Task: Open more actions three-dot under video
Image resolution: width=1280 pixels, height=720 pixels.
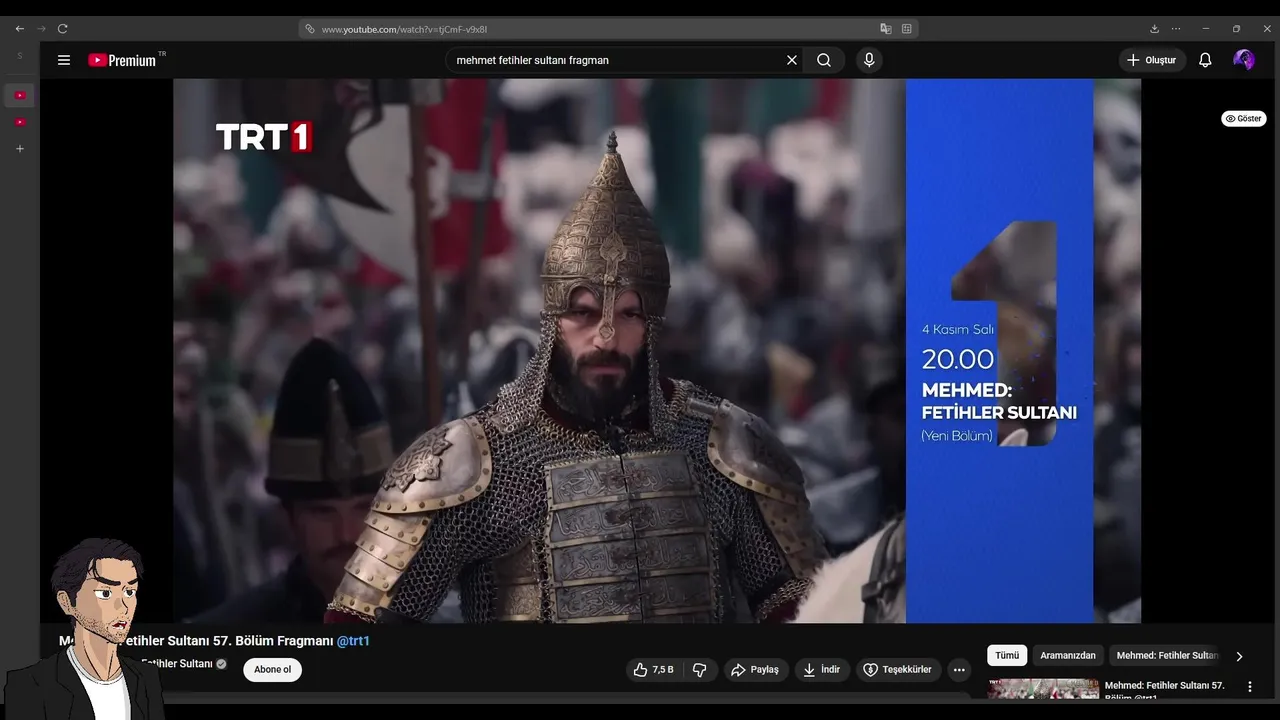Action: (x=959, y=670)
